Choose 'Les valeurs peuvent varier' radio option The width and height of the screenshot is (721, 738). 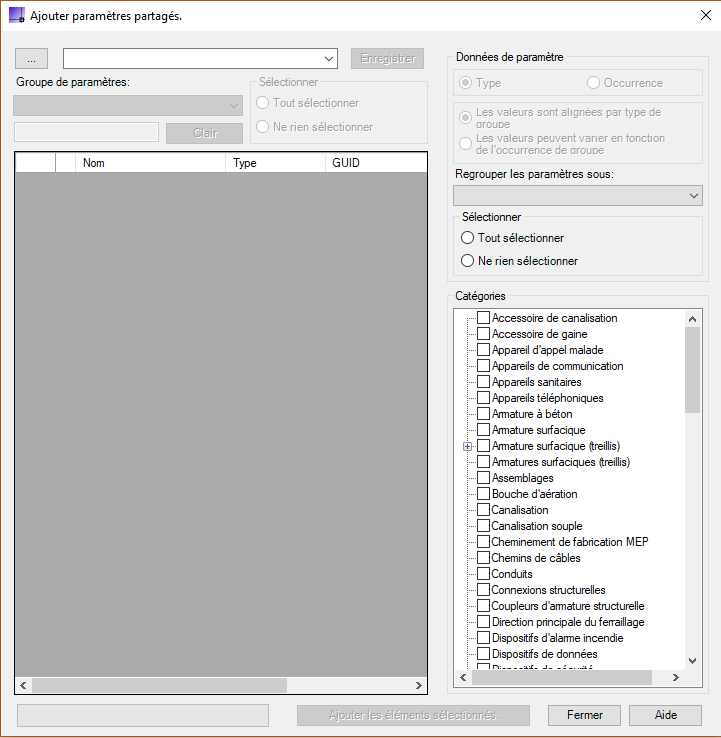[x=465, y=144]
